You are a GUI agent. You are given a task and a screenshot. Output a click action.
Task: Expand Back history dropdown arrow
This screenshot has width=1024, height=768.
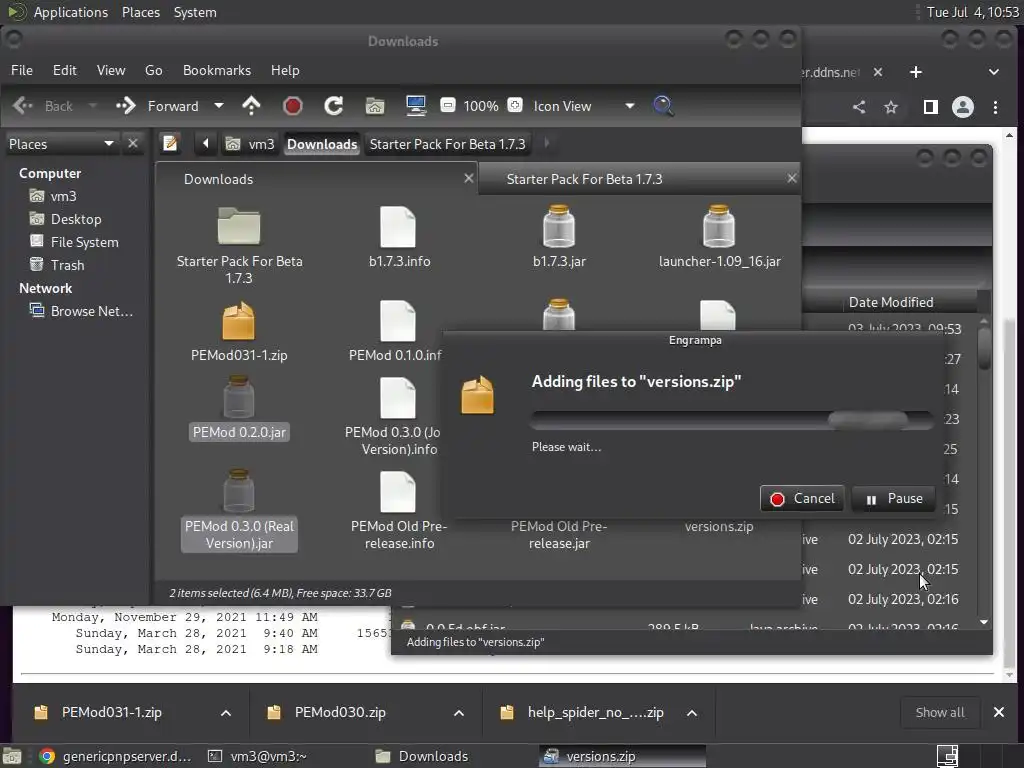93,106
